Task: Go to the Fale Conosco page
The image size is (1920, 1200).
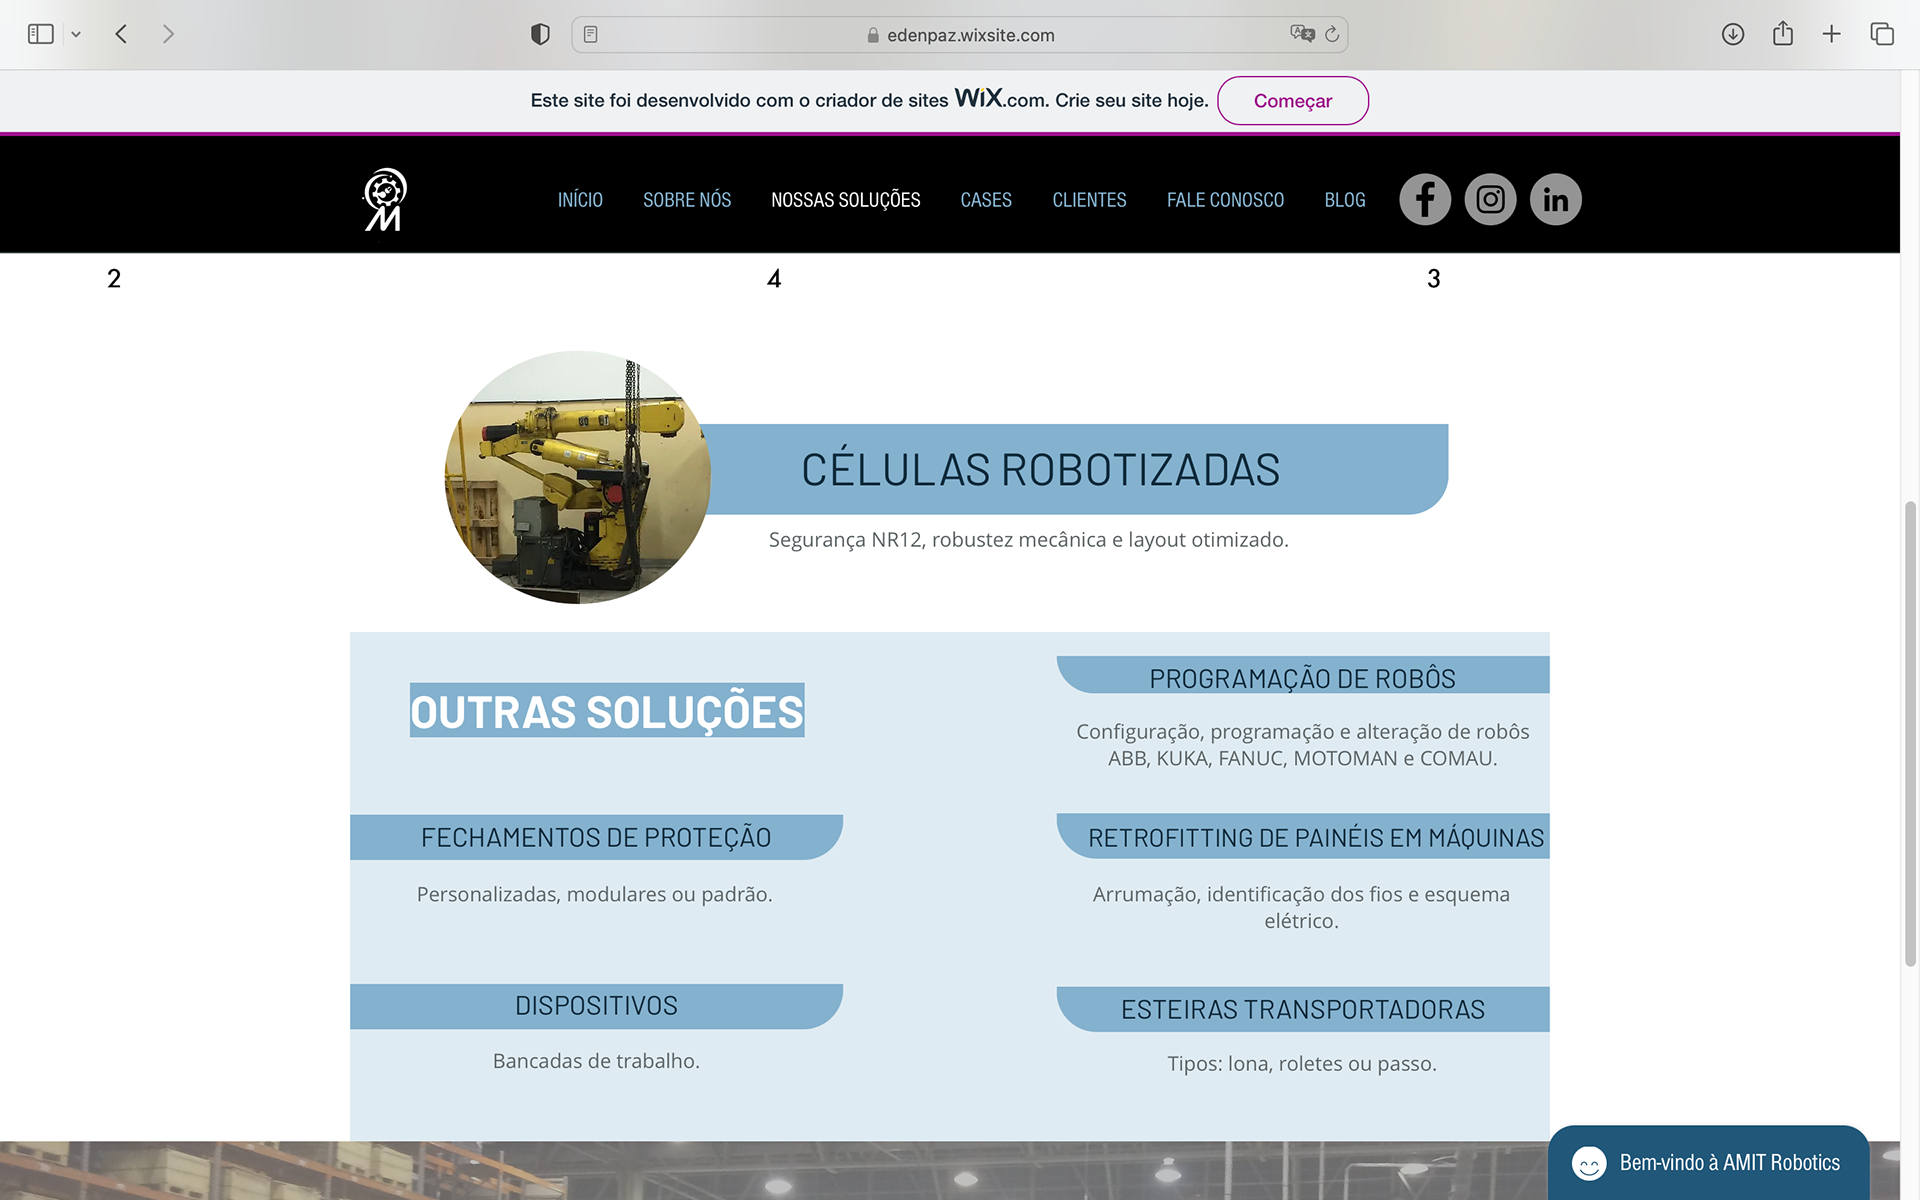Action: 1225,200
